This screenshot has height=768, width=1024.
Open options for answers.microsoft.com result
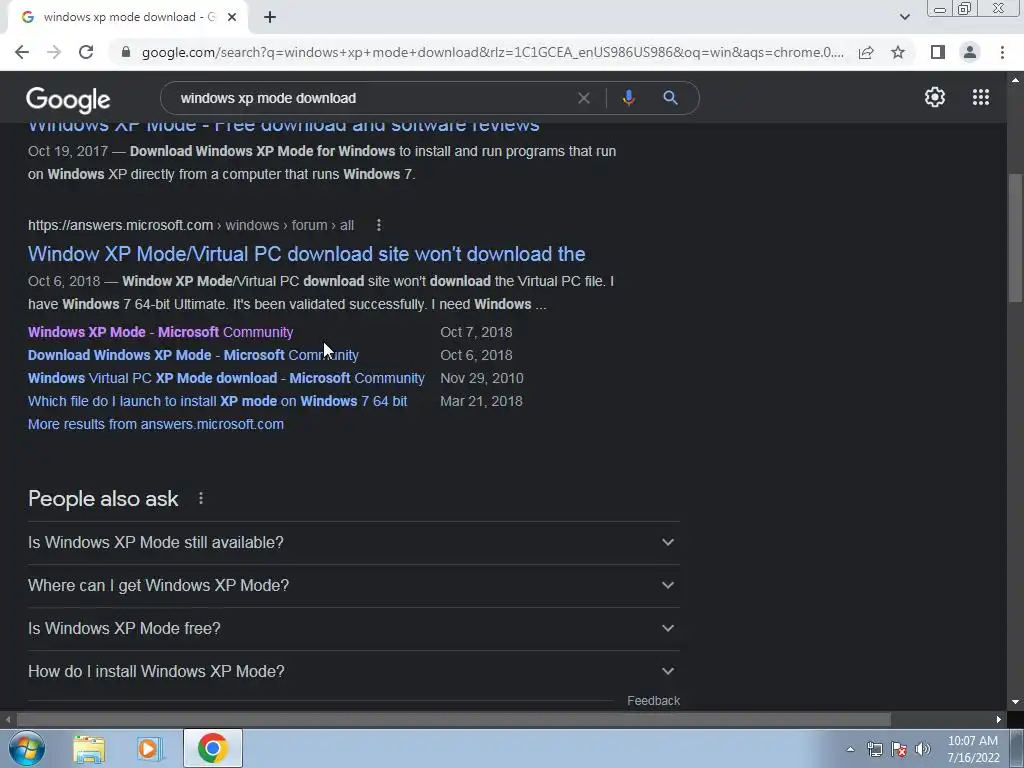[x=379, y=225]
